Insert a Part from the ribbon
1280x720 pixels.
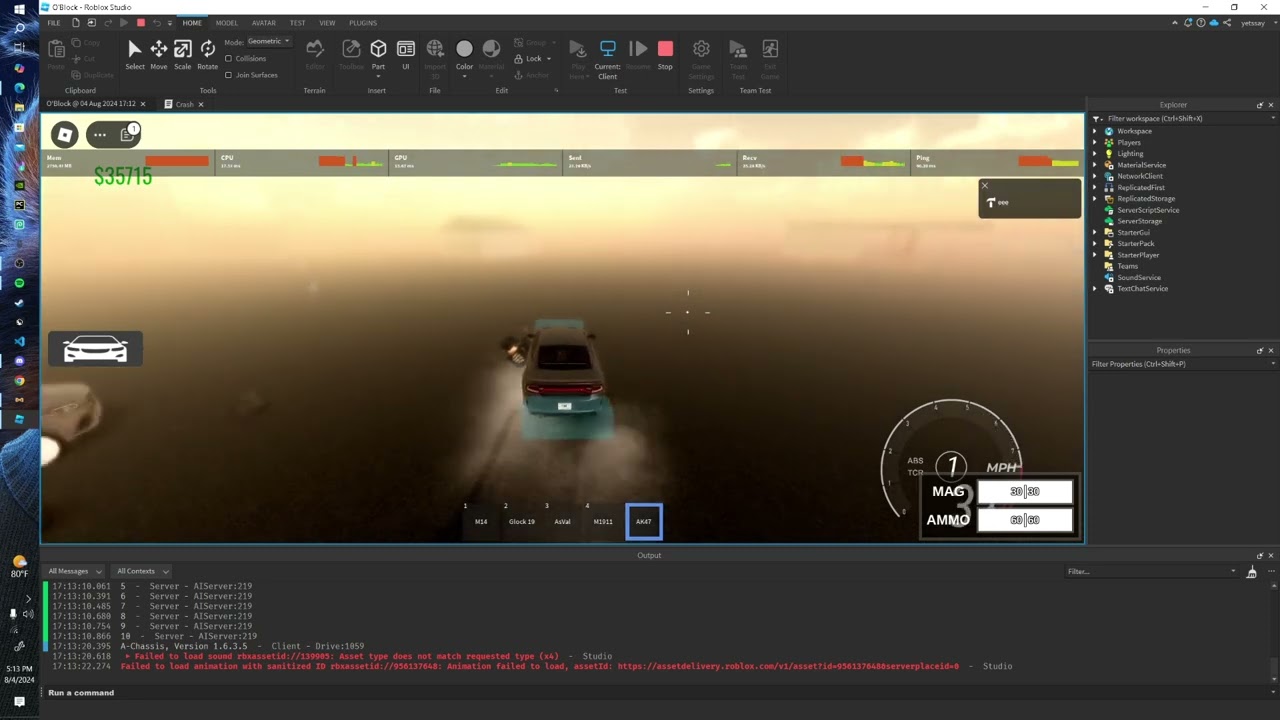click(x=378, y=54)
